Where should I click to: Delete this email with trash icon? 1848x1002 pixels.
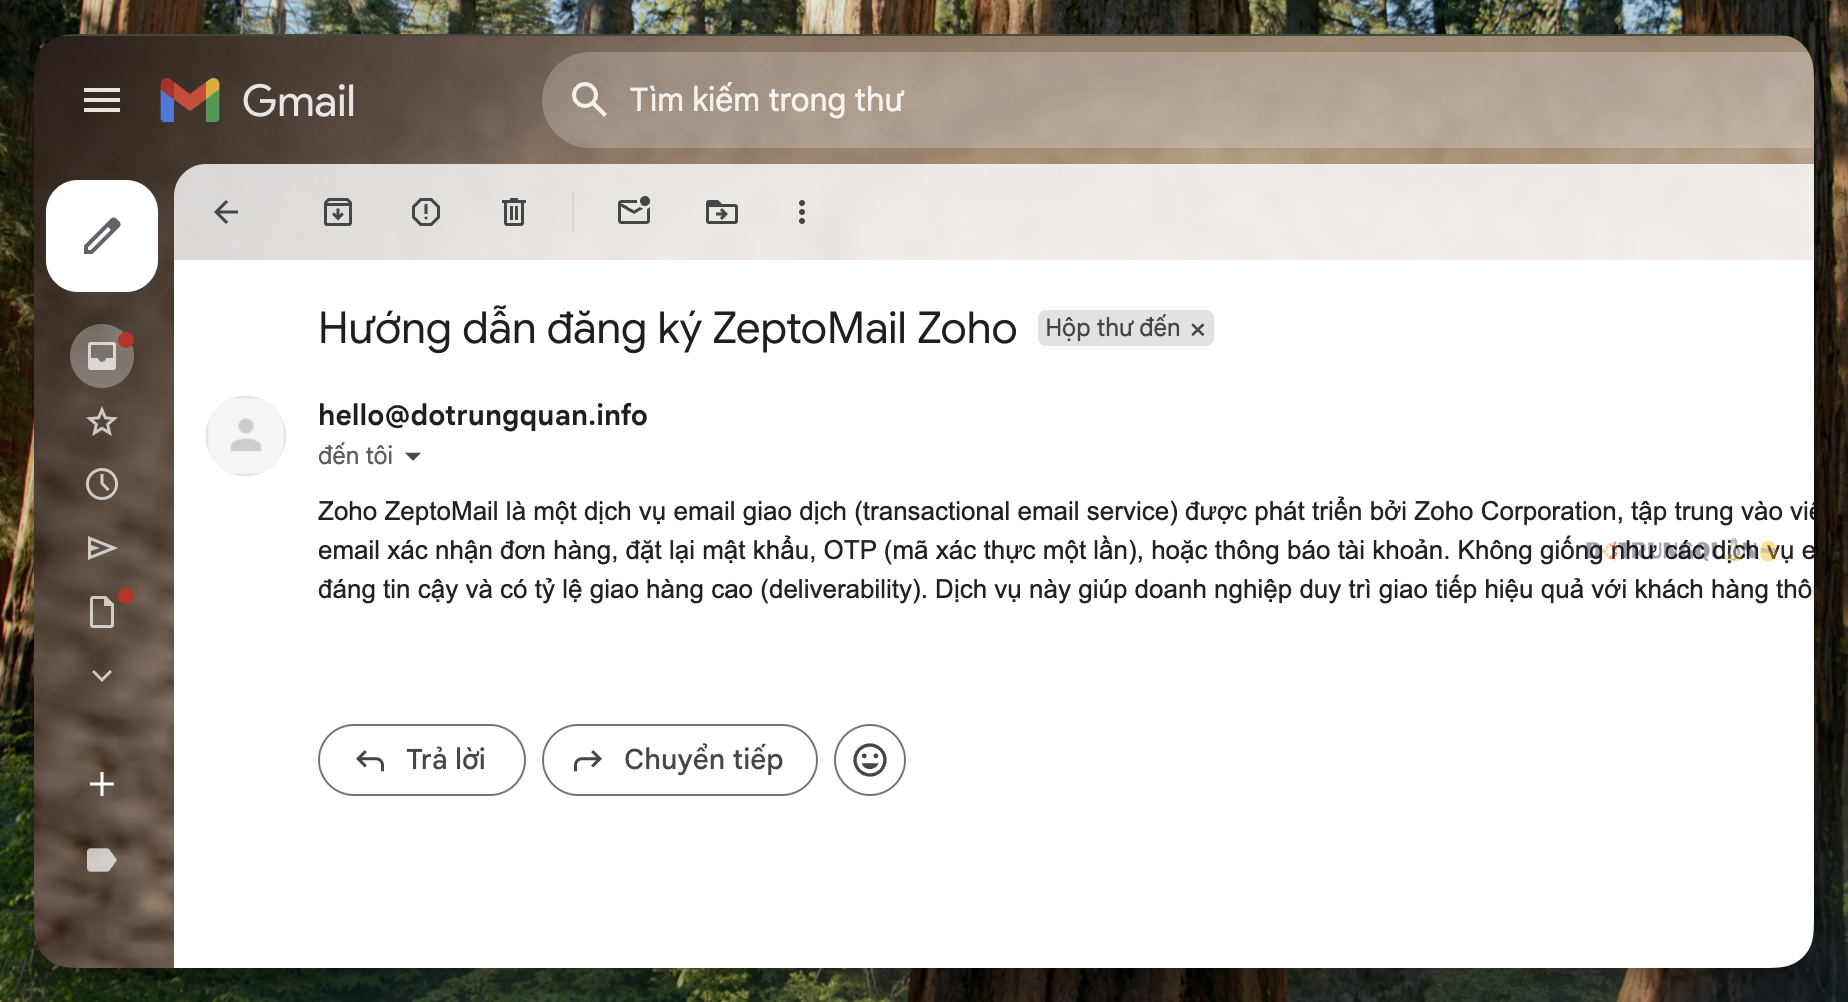[514, 212]
